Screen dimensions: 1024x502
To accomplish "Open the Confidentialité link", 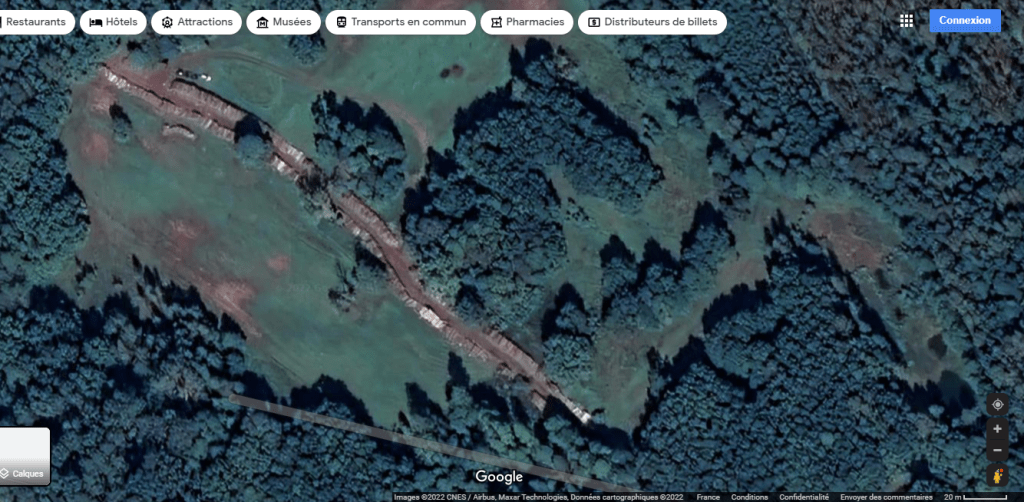I will point(804,497).
